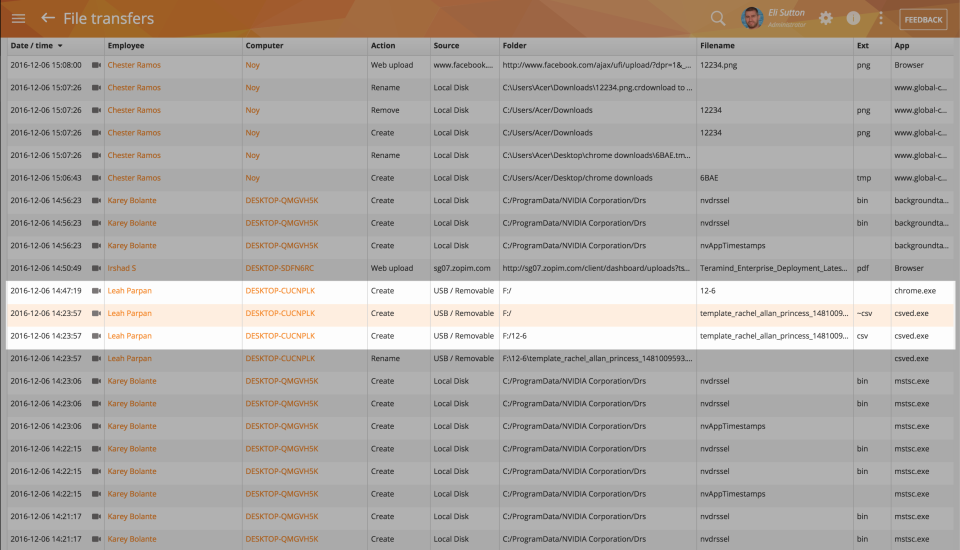Click video icon on the 14:50:49 row

coord(96,268)
